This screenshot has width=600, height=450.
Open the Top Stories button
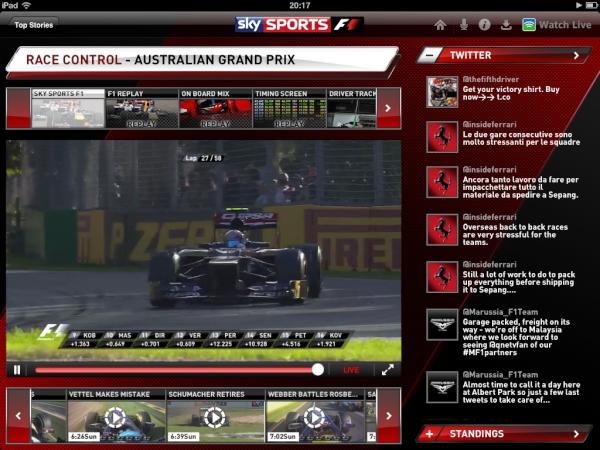tap(34, 24)
